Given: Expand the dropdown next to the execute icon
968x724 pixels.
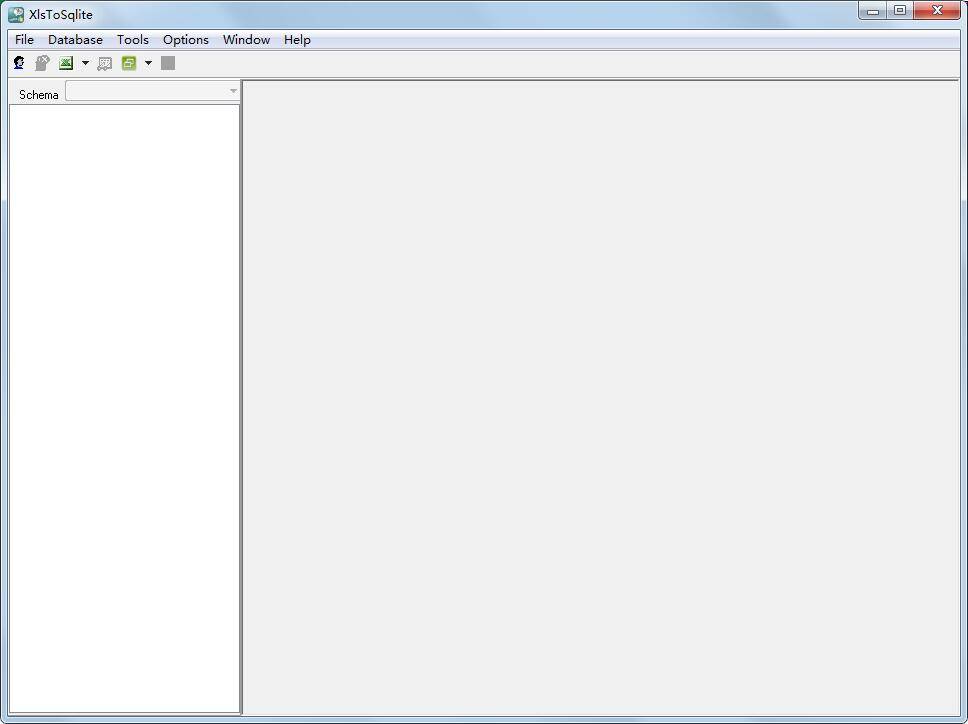Looking at the screenshot, I should 148,62.
